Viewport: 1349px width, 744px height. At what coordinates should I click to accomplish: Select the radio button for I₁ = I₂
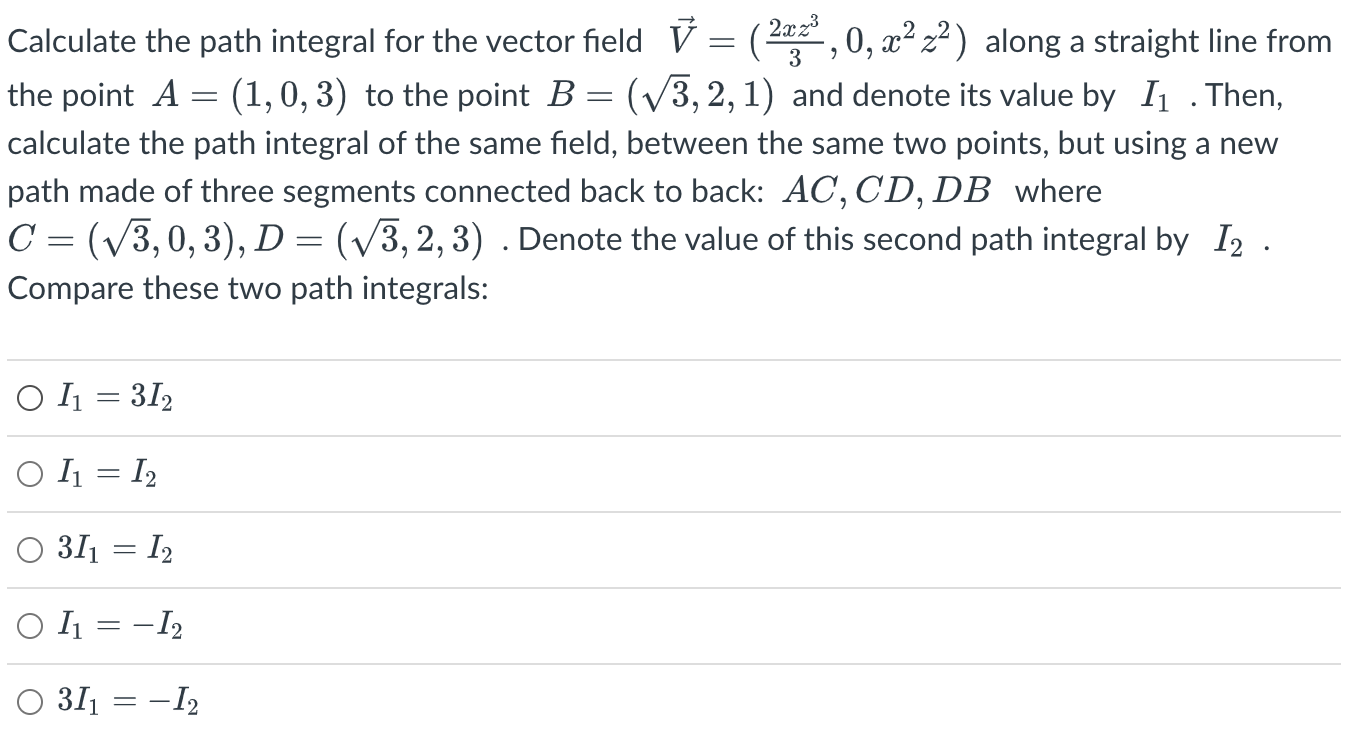[x=29, y=473]
